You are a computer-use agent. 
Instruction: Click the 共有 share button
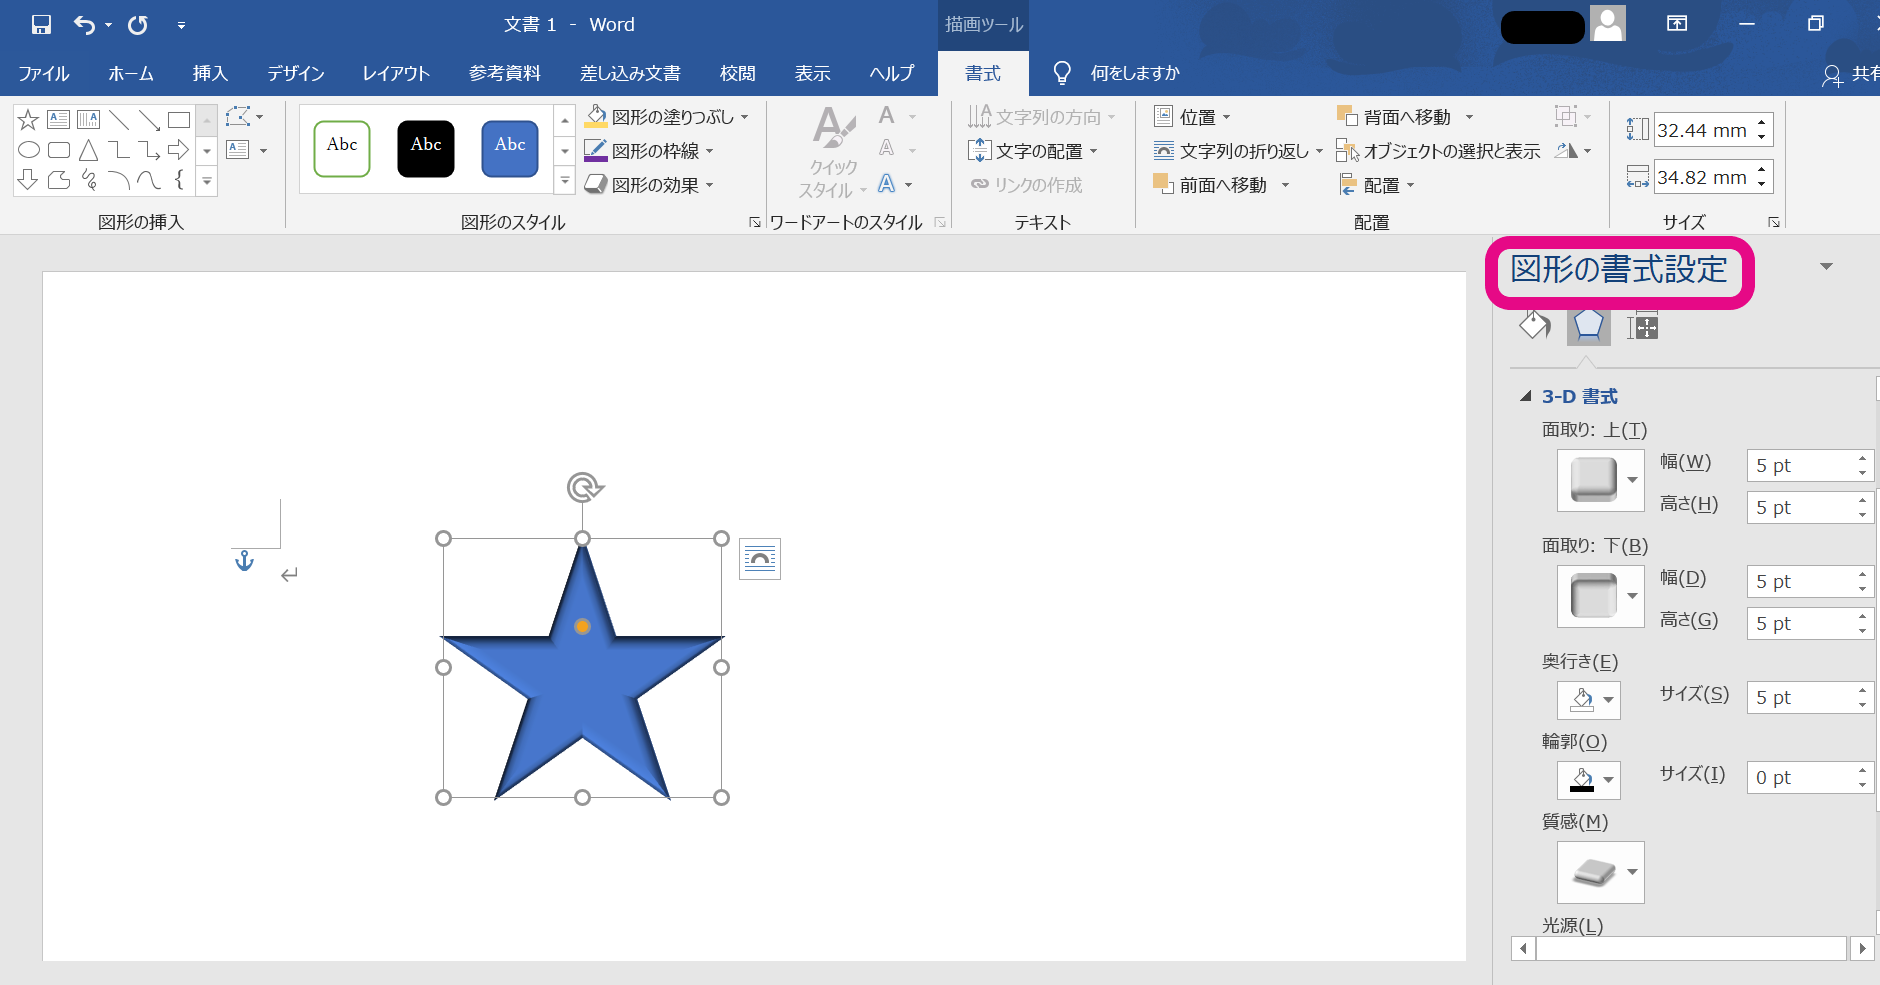1851,74
